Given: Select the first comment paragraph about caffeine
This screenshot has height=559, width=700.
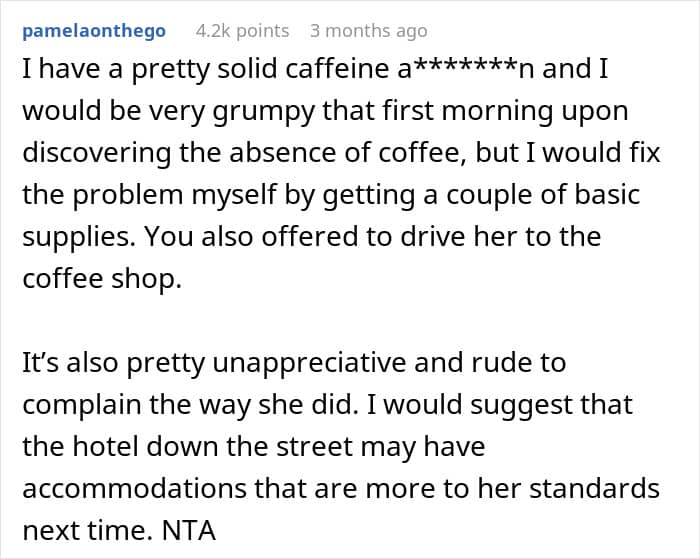Looking at the screenshot, I should tap(342, 174).
